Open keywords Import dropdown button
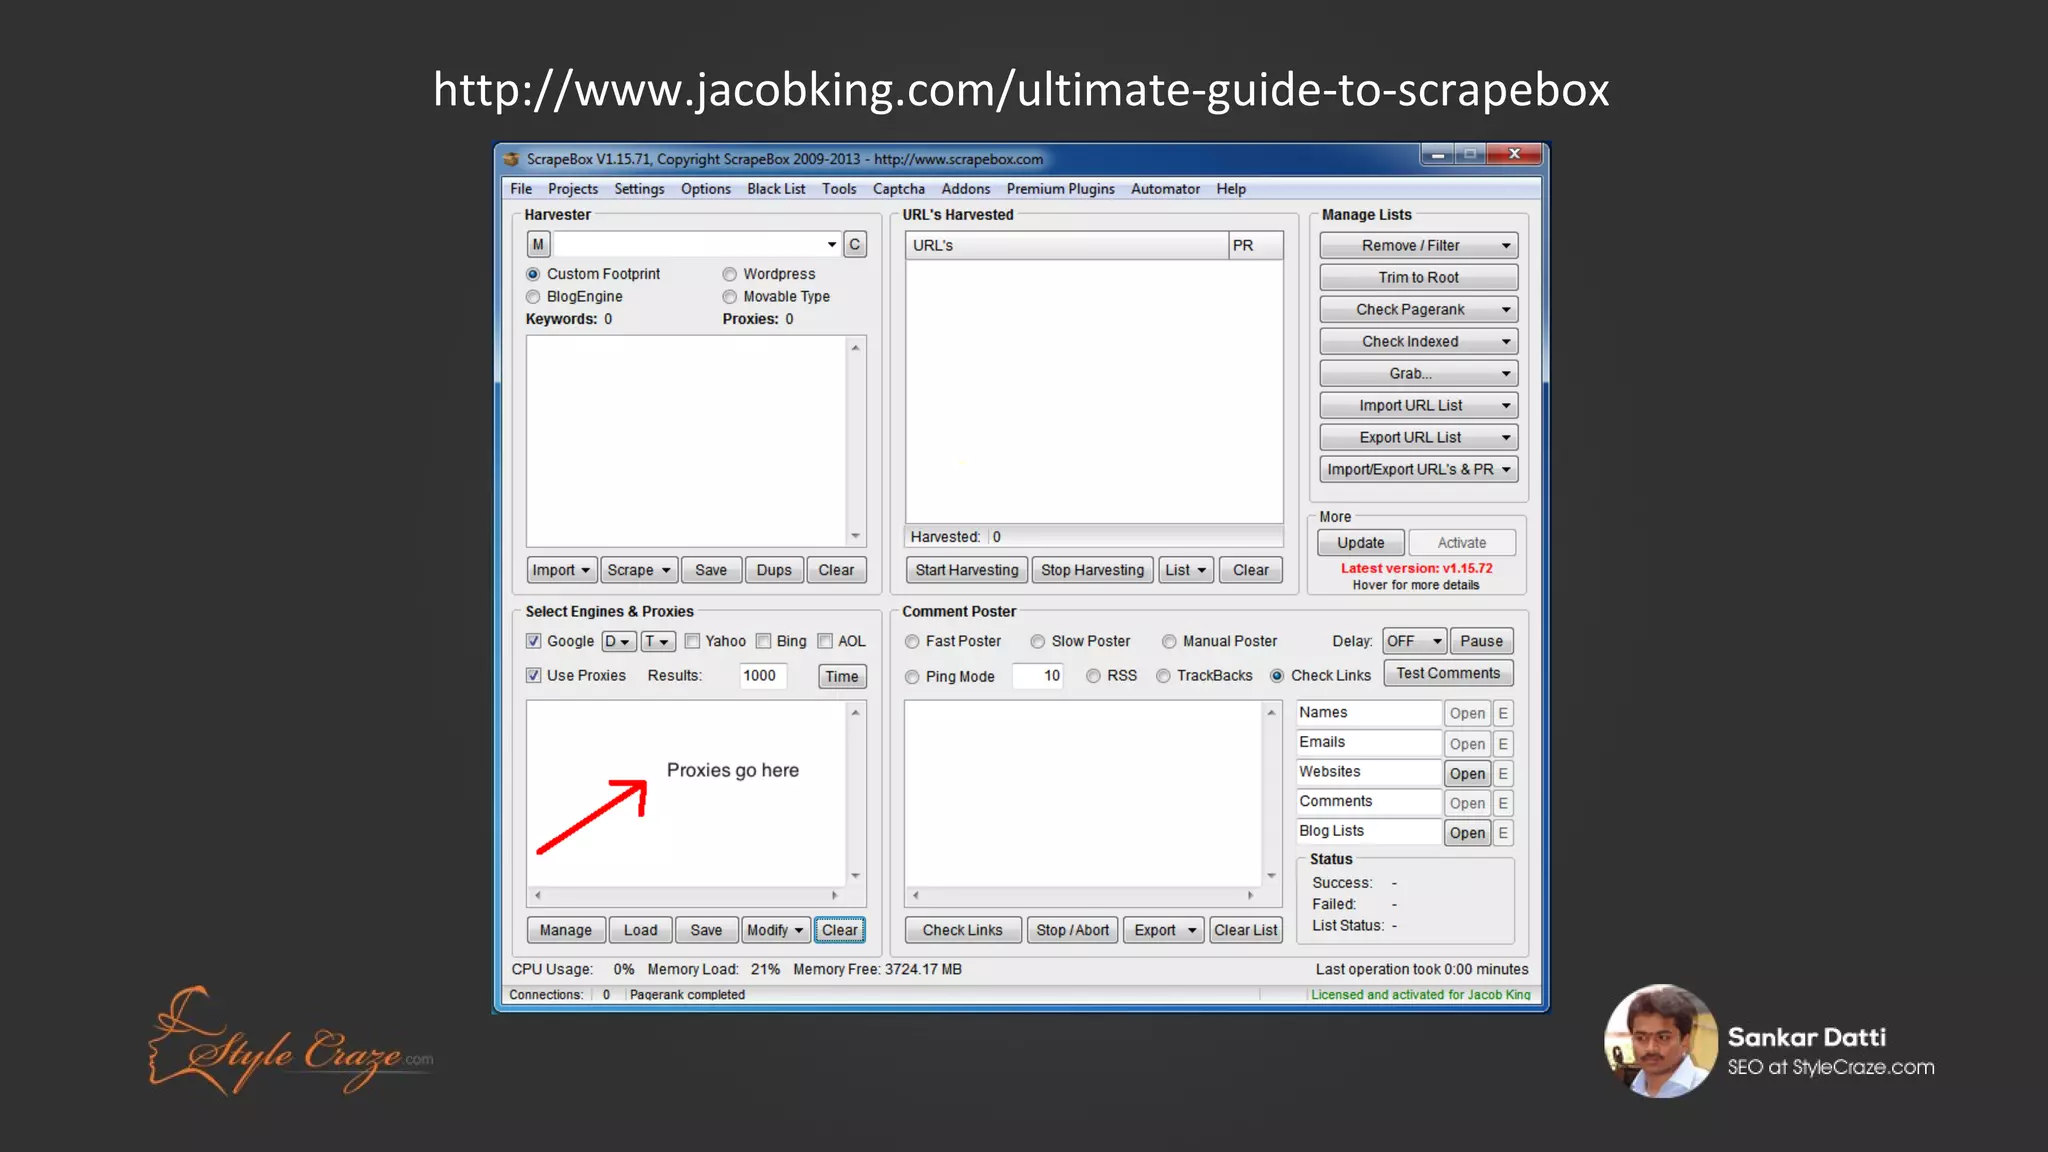The image size is (2048, 1152). (x=561, y=570)
